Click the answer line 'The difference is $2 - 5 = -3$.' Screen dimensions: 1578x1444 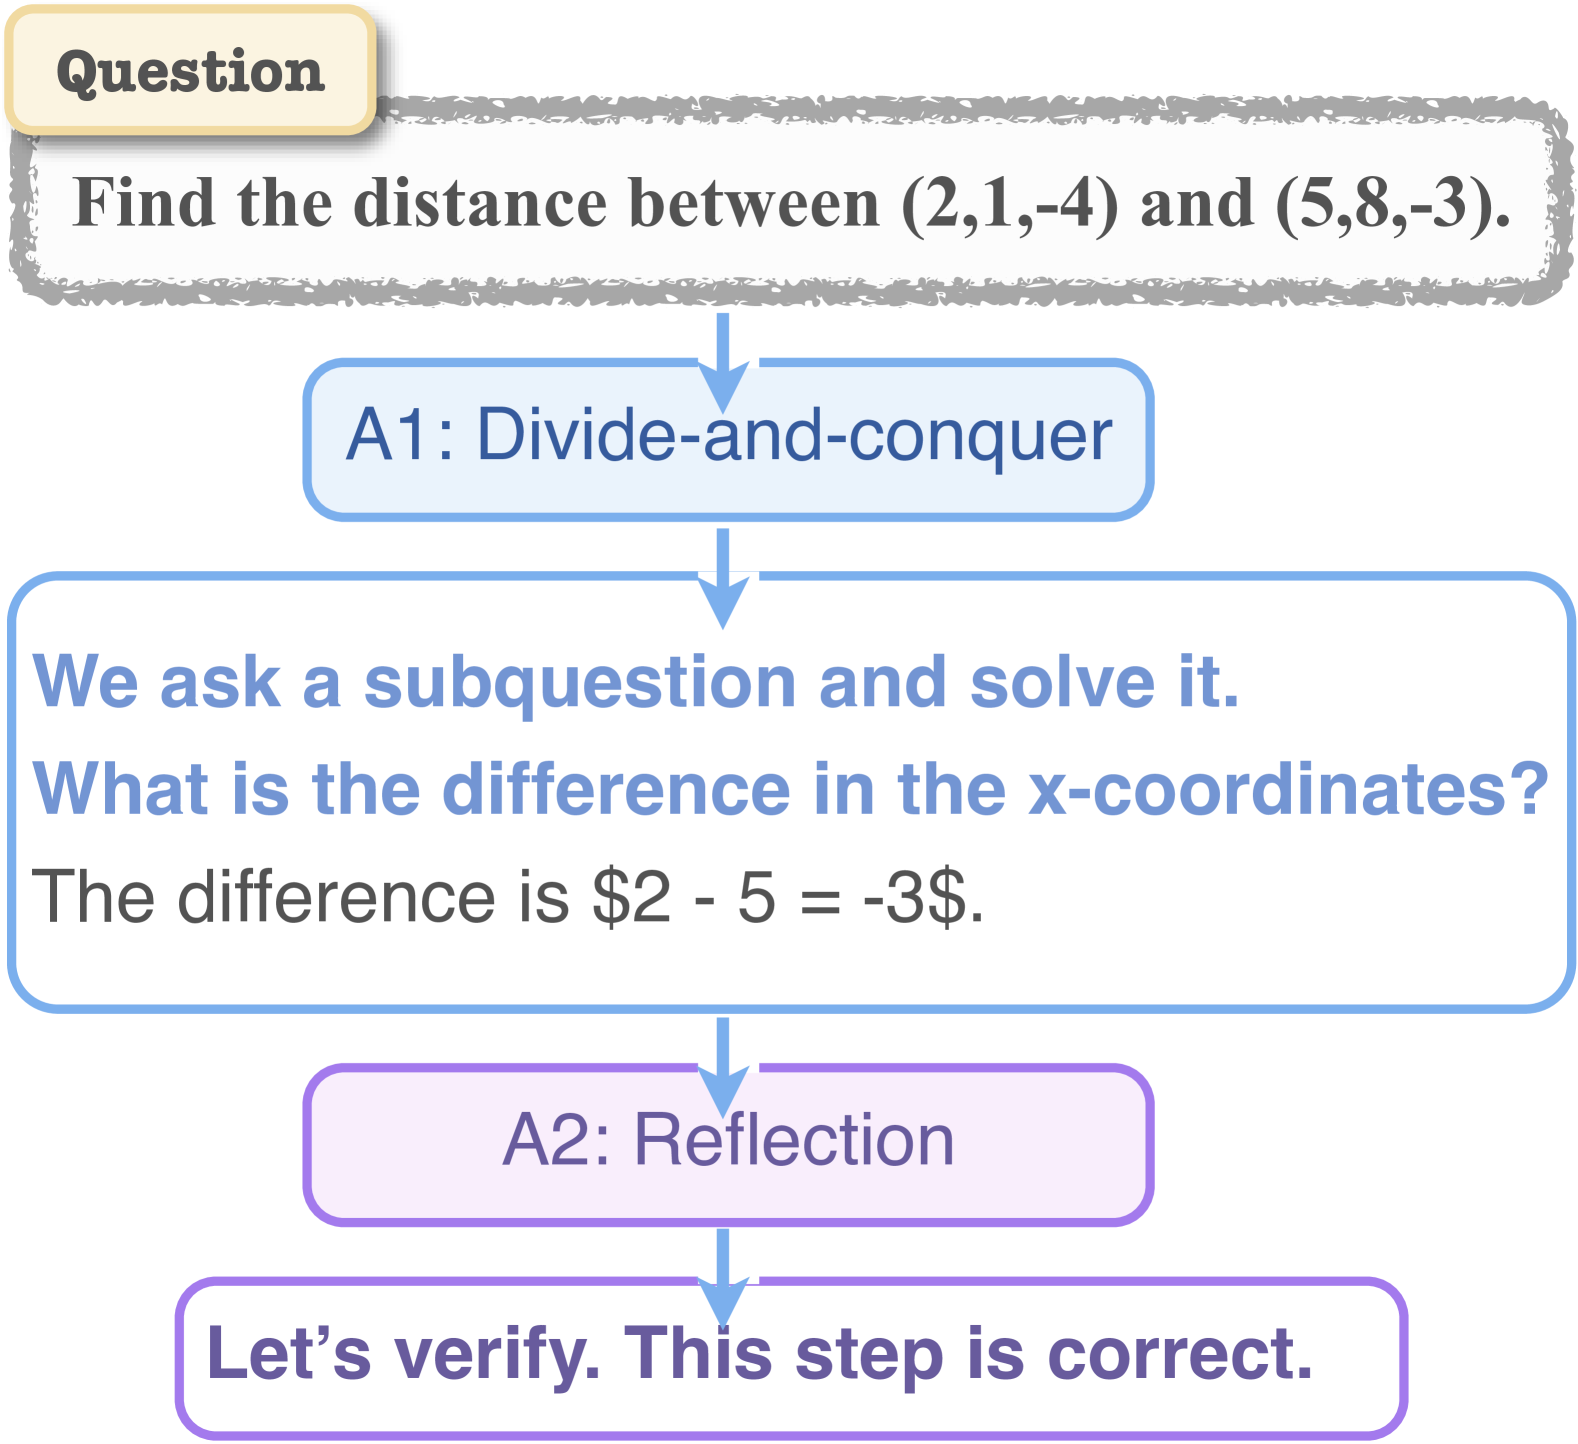coord(508,897)
